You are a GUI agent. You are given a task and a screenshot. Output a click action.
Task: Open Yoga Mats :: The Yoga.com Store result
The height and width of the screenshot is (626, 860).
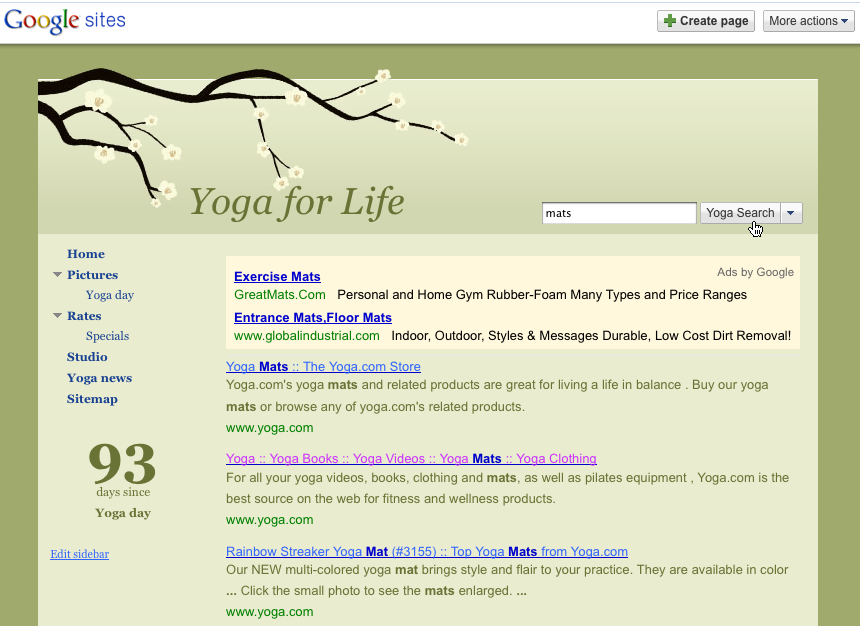click(323, 366)
